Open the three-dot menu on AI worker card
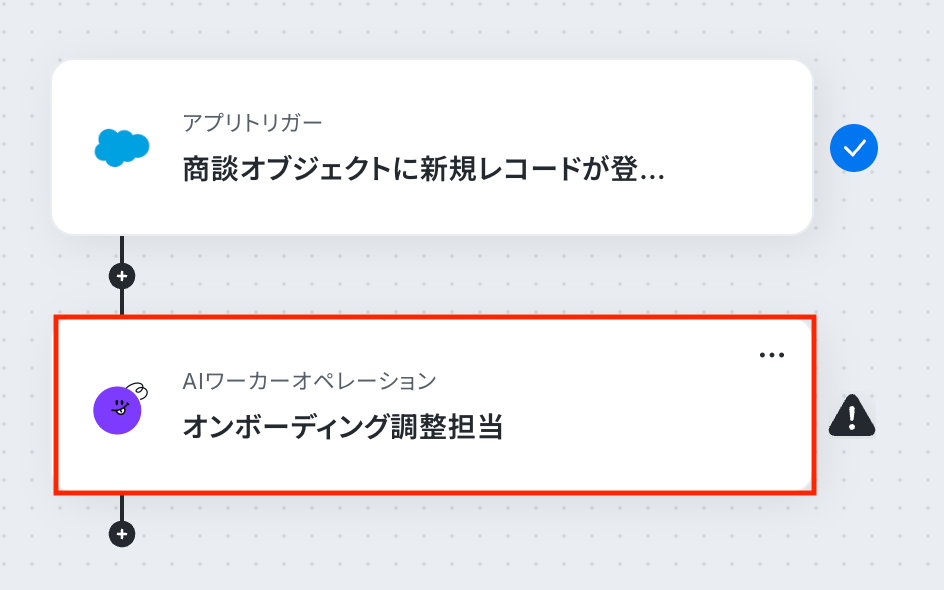 tap(772, 355)
